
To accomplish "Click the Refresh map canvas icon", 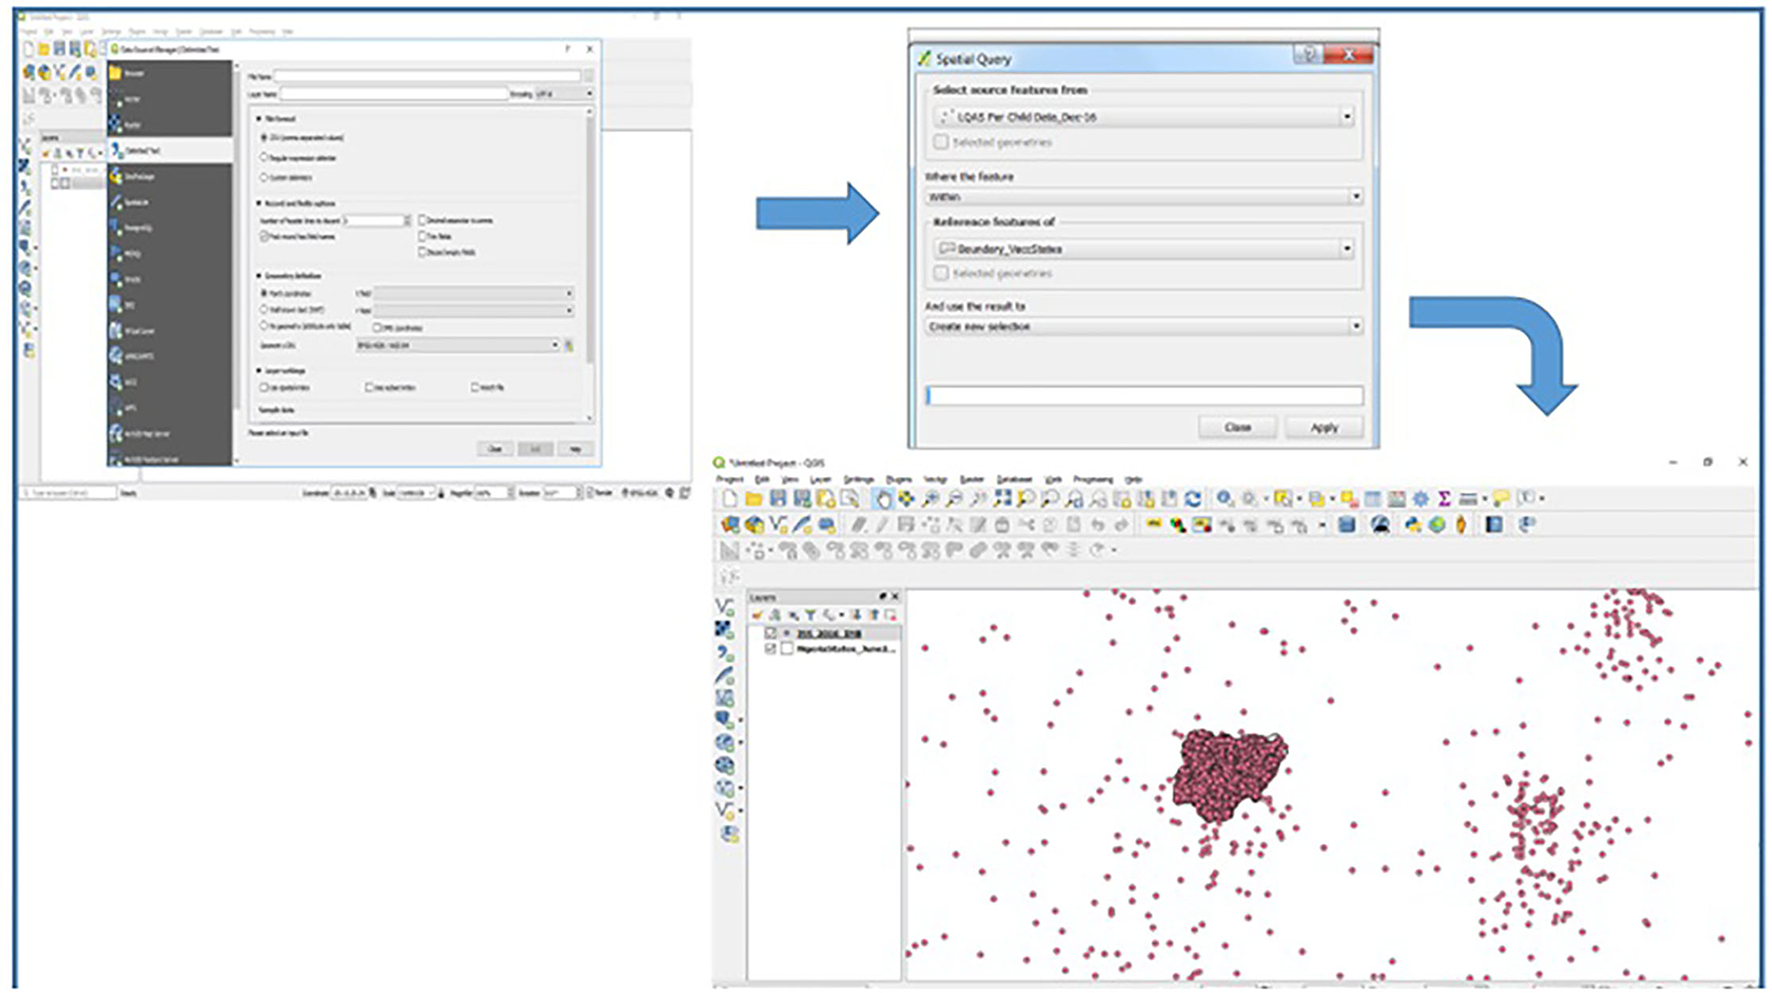I will [1193, 499].
